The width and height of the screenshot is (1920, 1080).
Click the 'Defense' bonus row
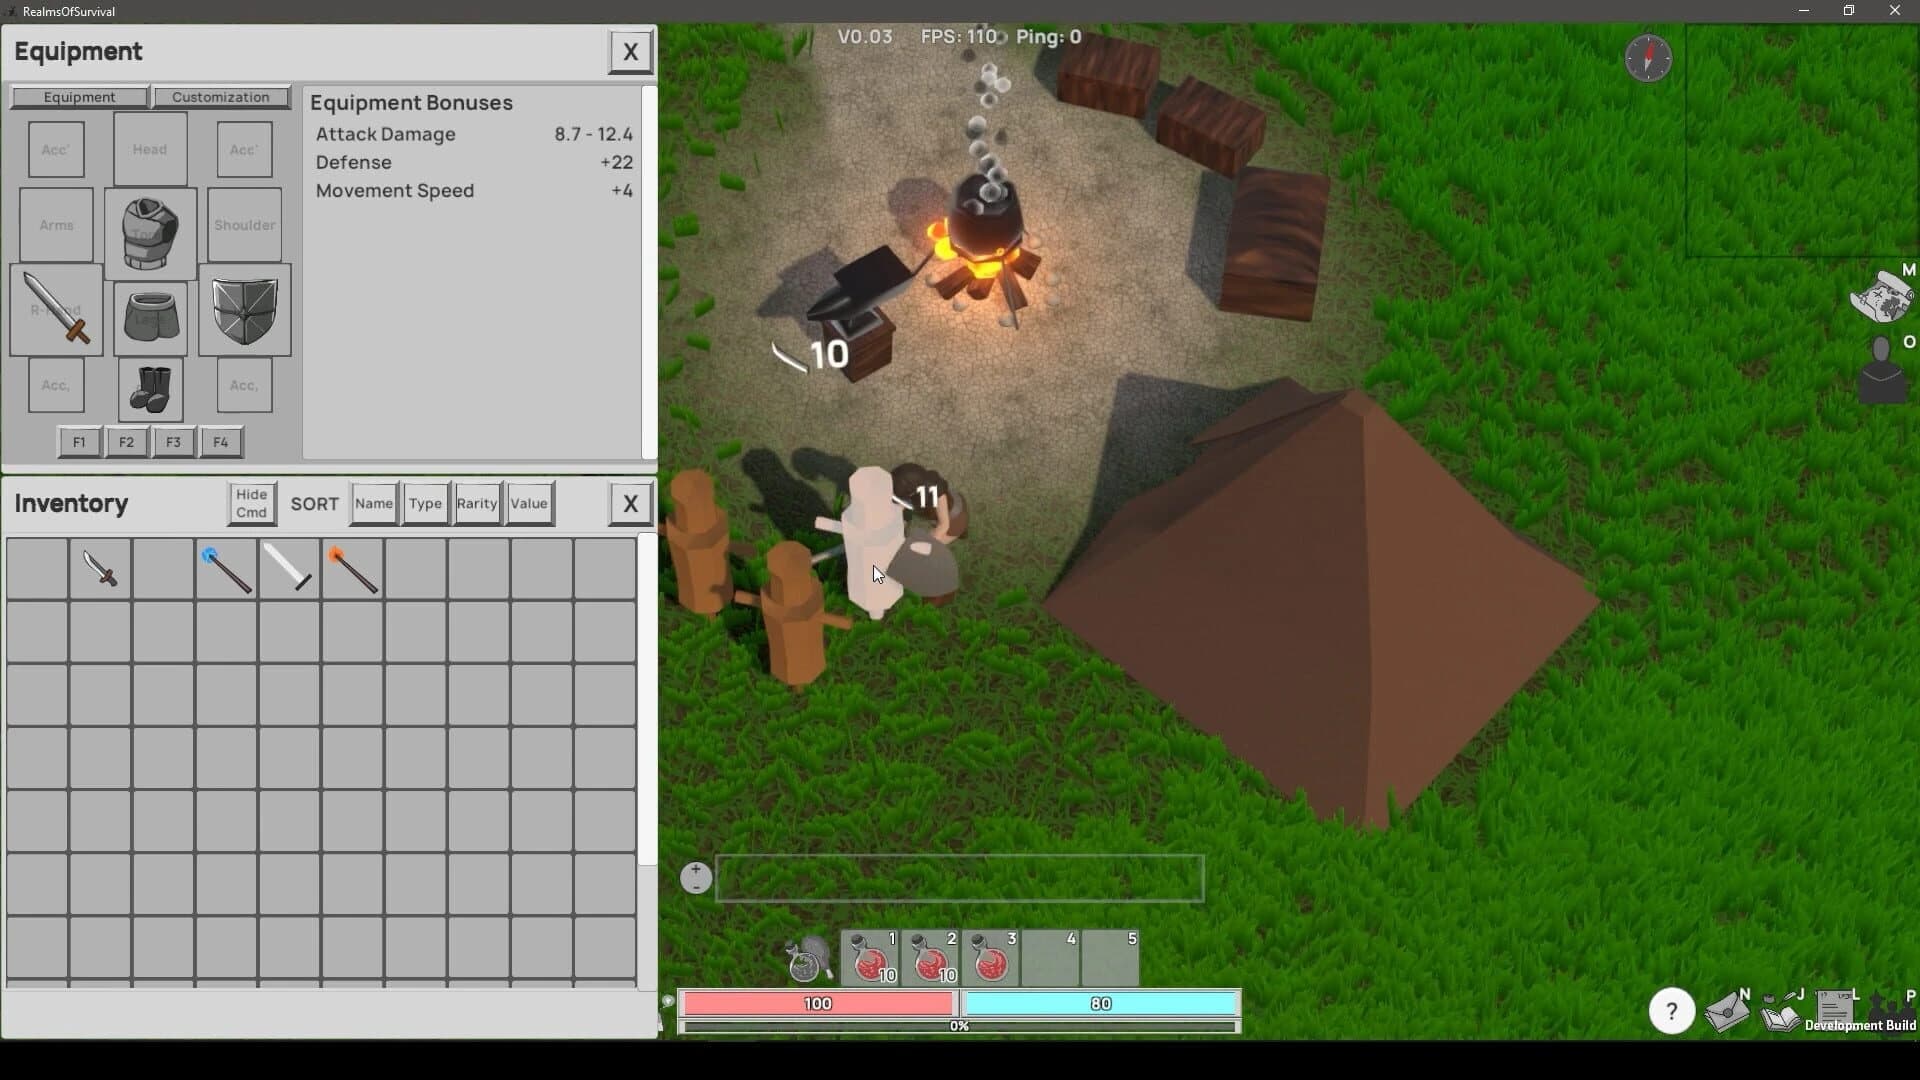point(474,162)
